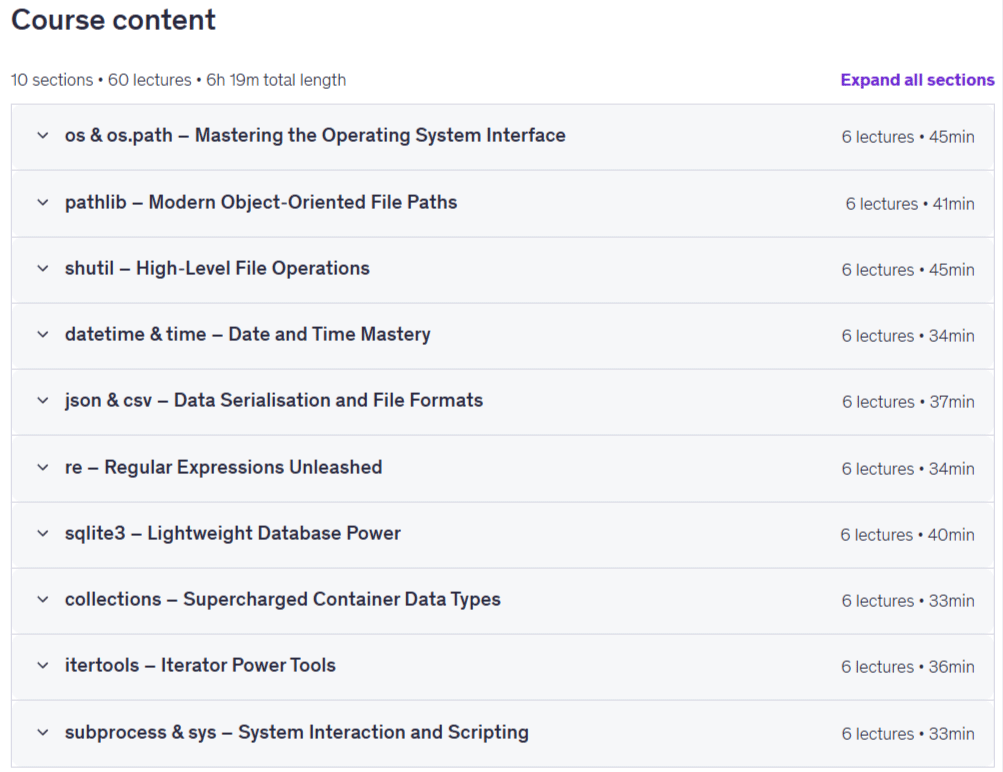Click '6 lectures • 45min' in os.path row
Viewport: 1003px width, 772px height.
(x=908, y=137)
